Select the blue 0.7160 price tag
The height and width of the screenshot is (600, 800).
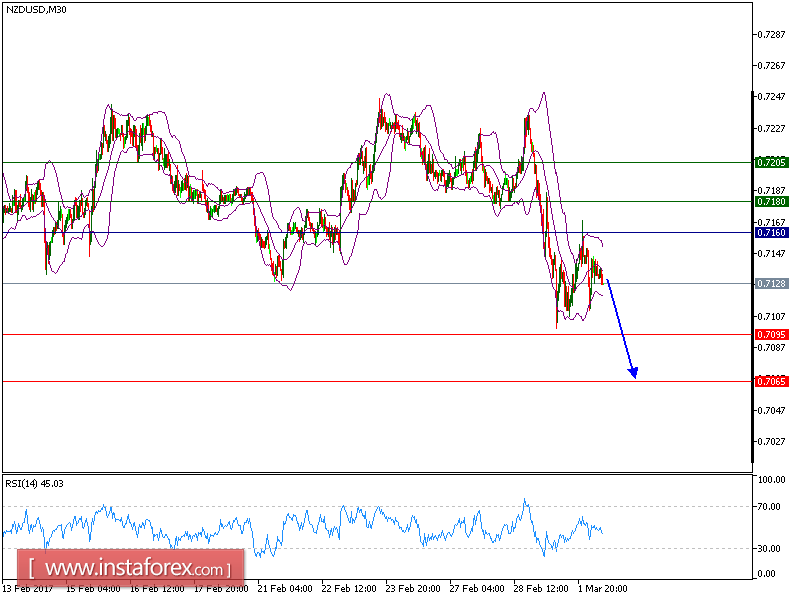pos(770,232)
